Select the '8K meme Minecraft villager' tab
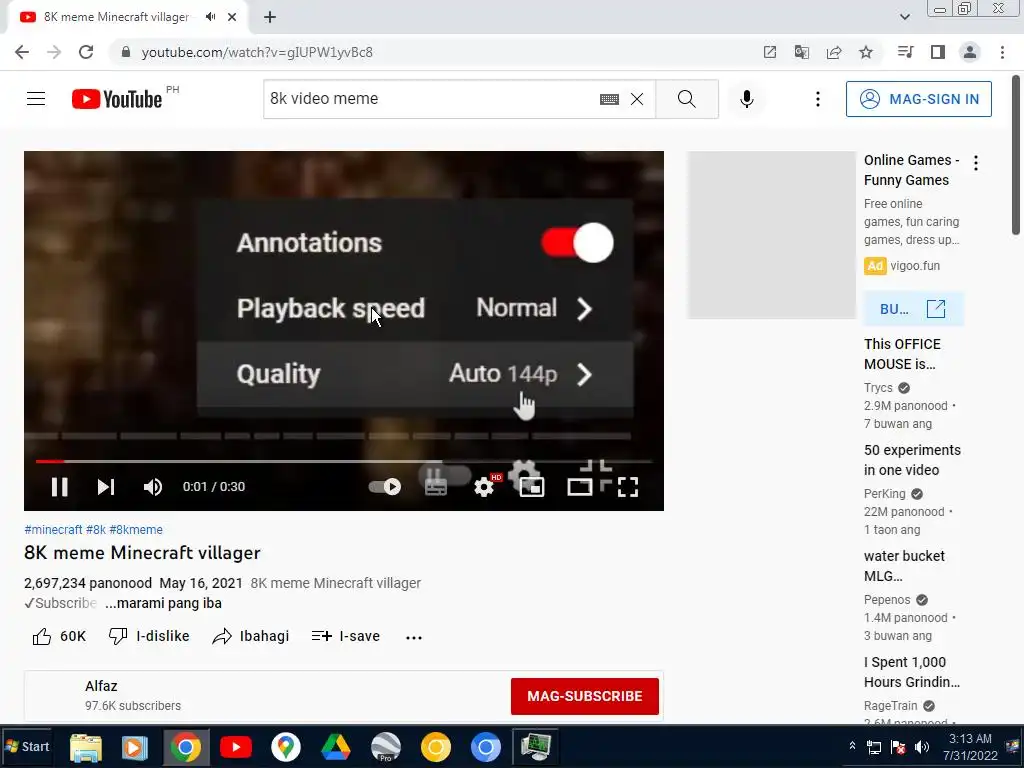 point(127,17)
